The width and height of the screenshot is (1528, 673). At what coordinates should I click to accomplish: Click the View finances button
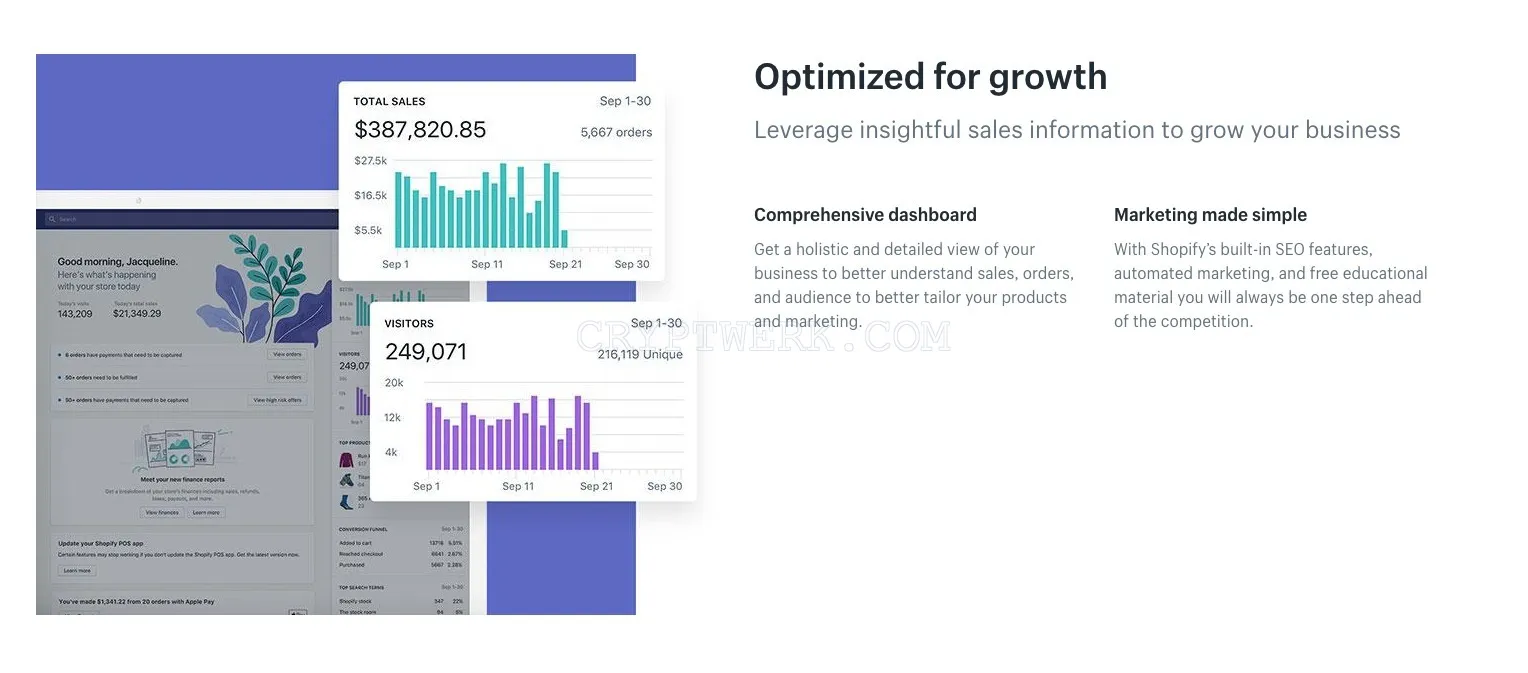pyautogui.click(x=162, y=513)
